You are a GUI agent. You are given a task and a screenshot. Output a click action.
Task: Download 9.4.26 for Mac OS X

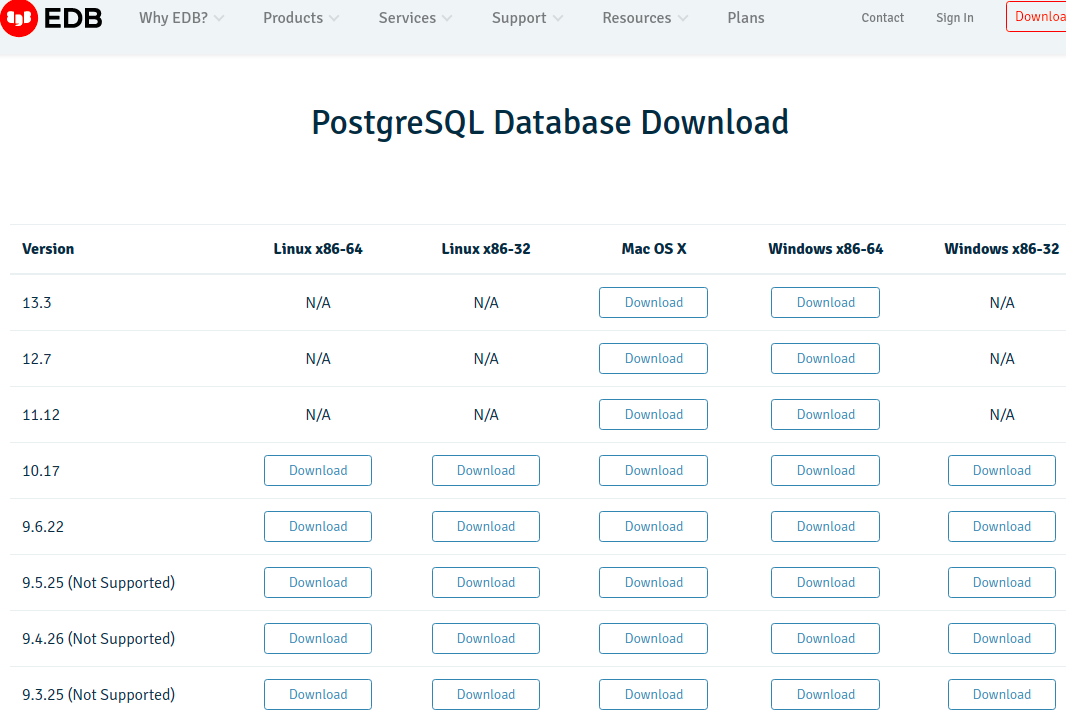(x=653, y=639)
